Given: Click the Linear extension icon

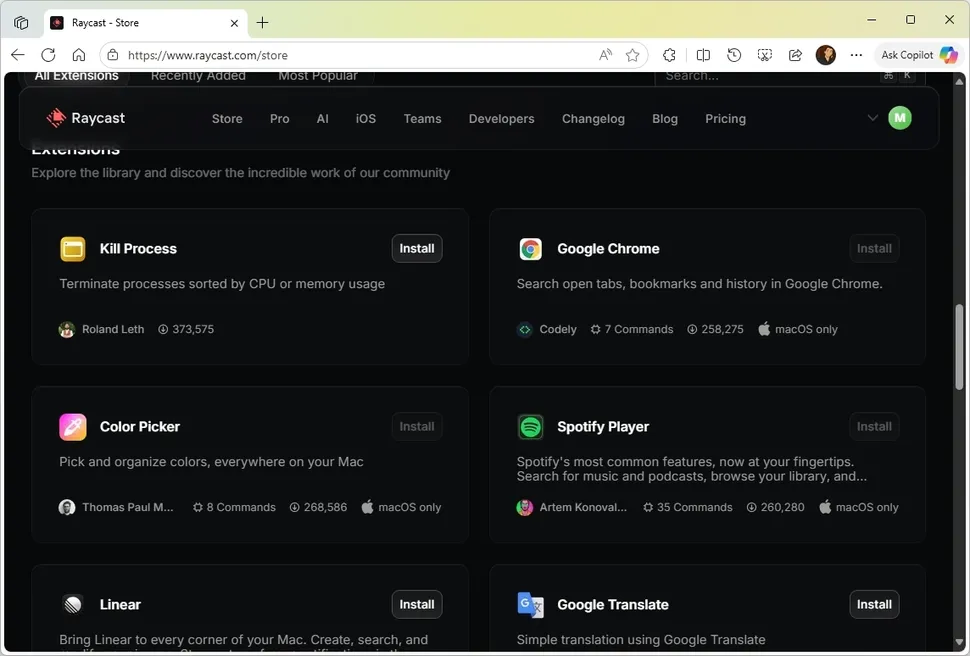Looking at the screenshot, I should tap(72, 604).
